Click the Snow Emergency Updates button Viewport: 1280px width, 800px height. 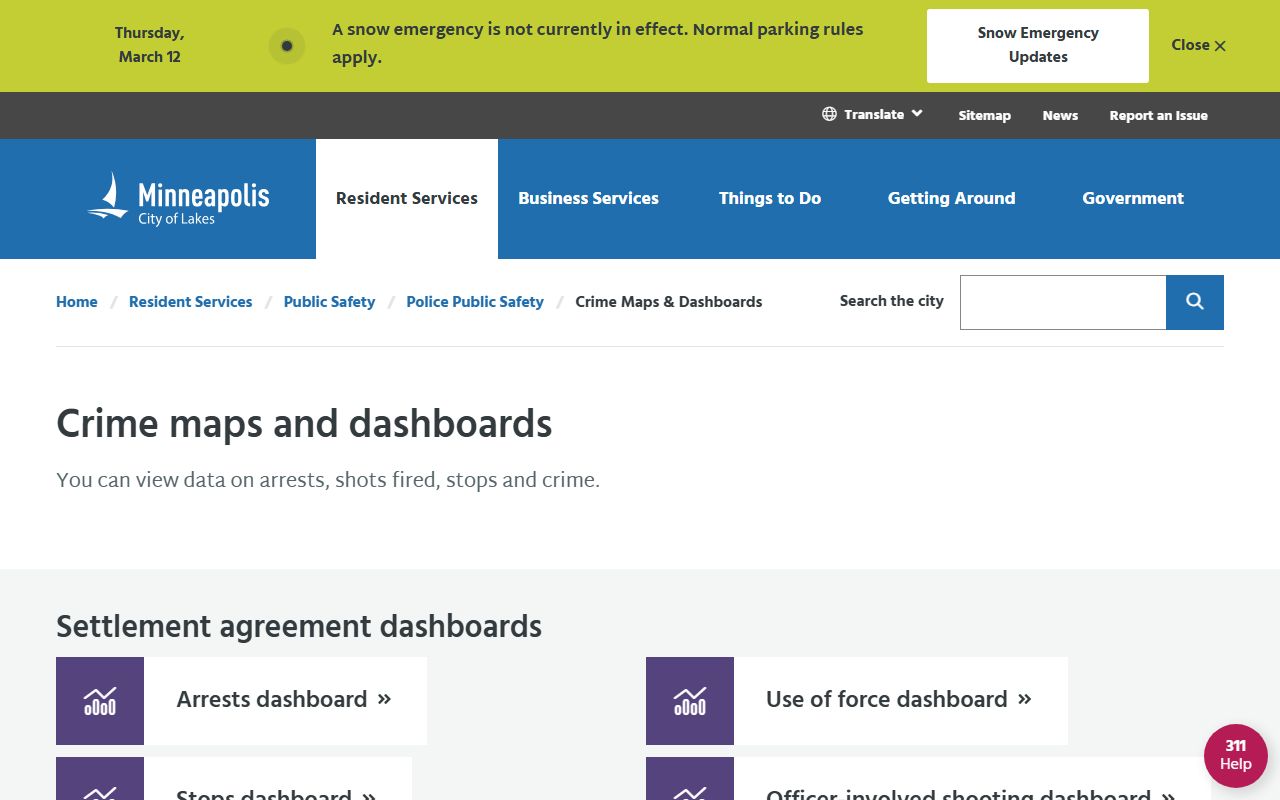[1038, 46]
